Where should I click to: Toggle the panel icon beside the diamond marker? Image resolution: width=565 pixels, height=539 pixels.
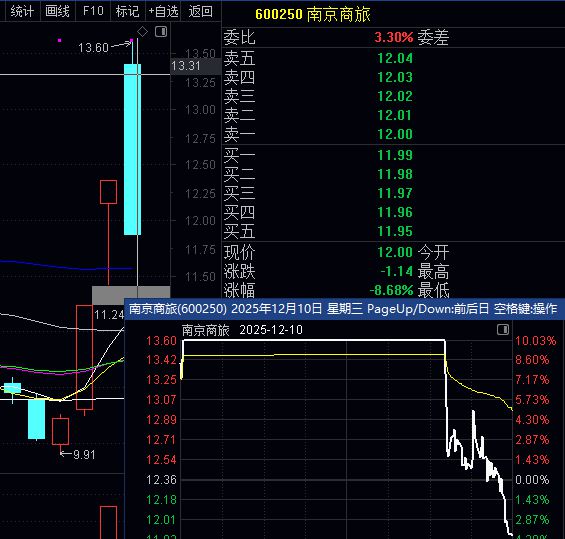tap(161, 32)
